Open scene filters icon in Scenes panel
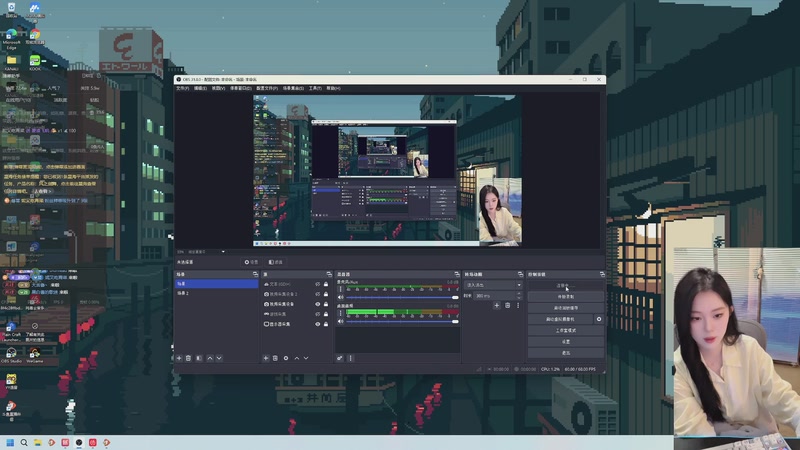 [199, 358]
